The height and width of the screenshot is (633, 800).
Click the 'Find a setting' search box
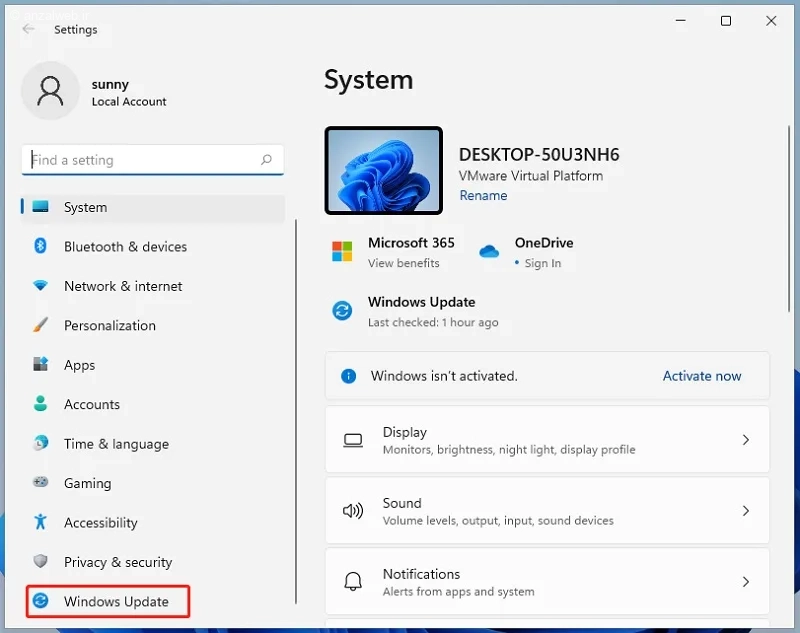(153, 160)
